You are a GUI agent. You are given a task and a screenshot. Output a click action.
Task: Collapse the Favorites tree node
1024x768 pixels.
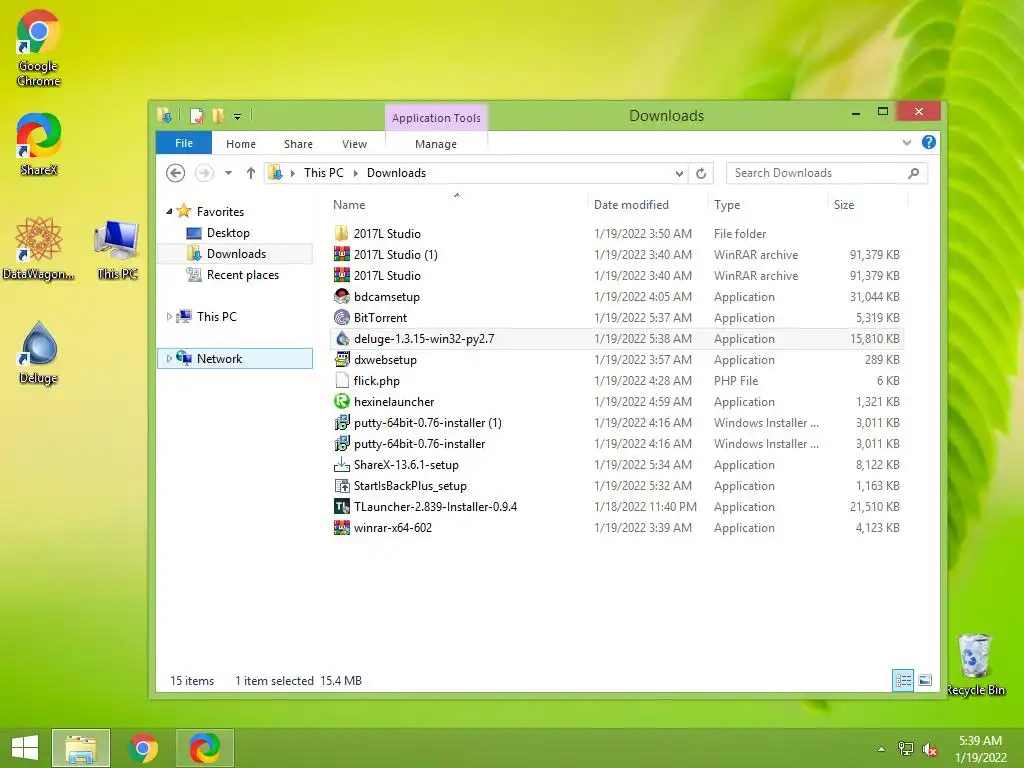coord(169,212)
